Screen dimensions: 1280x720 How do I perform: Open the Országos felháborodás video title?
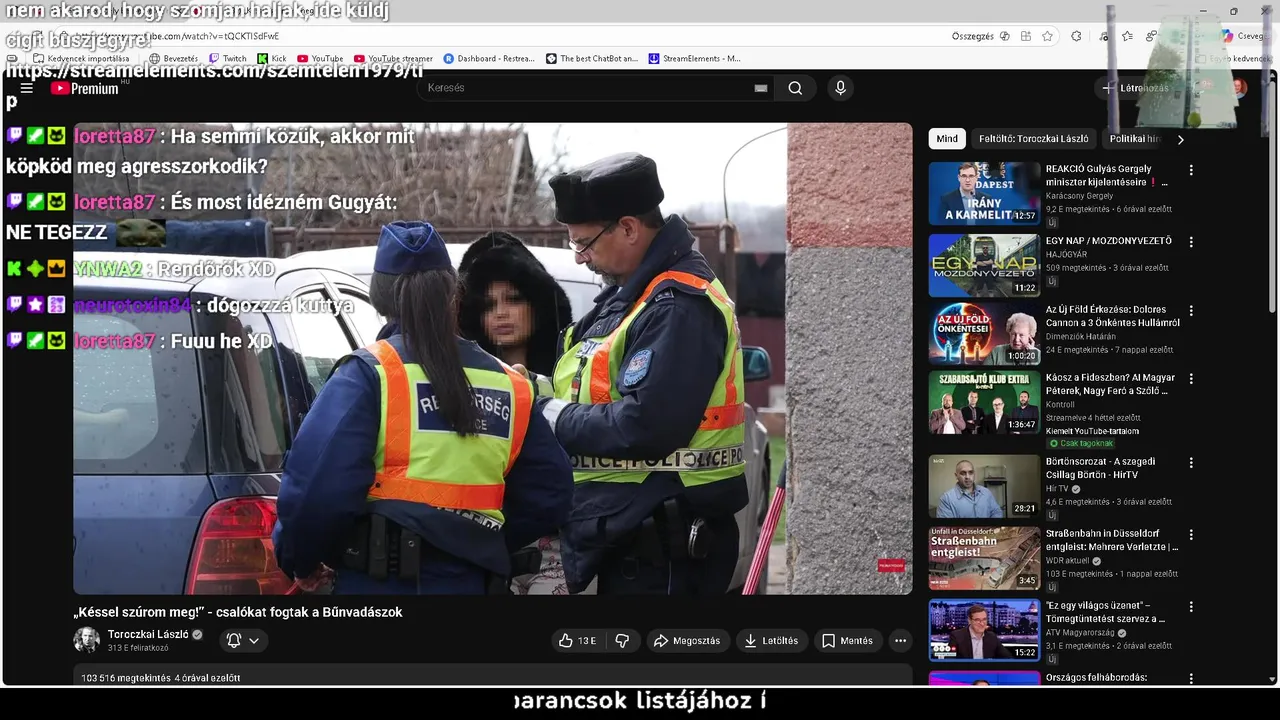1096,678
